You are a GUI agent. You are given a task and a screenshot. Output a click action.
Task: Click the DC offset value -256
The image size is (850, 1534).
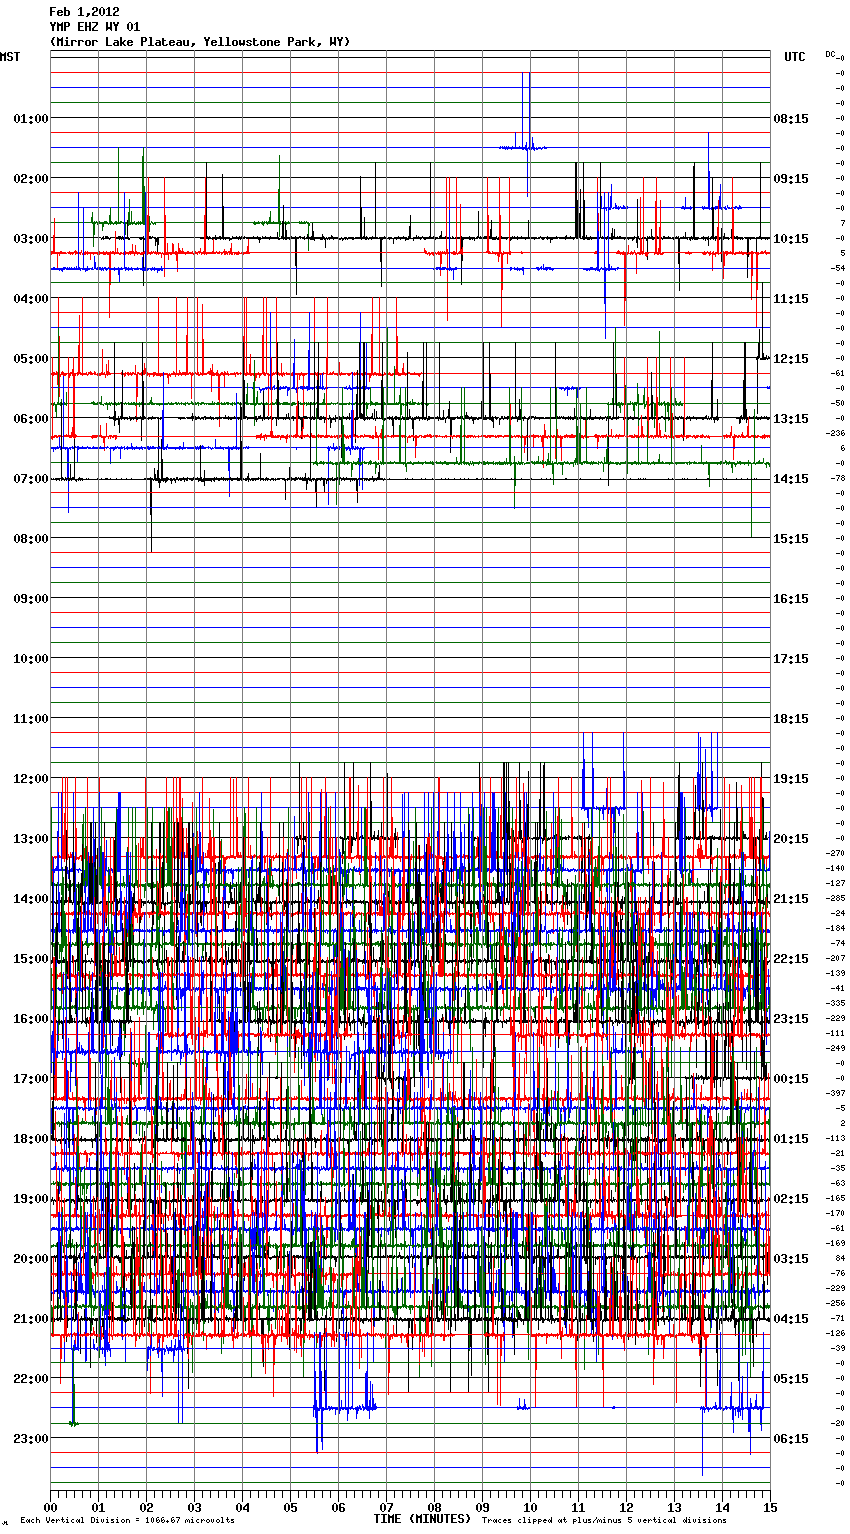tap(835, 1303)
